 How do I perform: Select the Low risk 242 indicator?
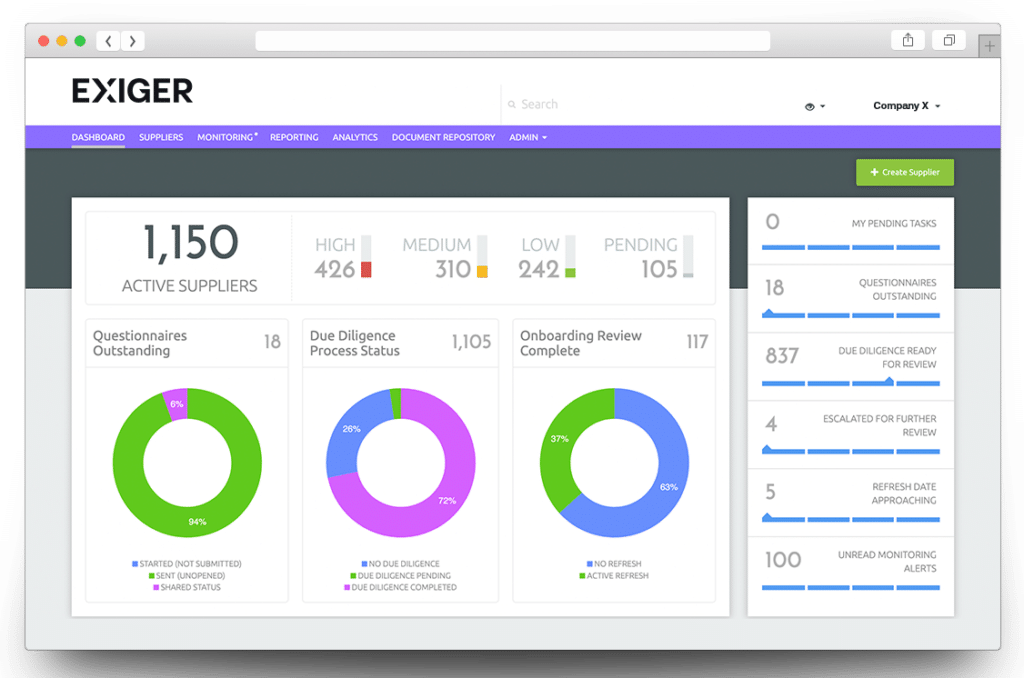(x=547, y=257)
